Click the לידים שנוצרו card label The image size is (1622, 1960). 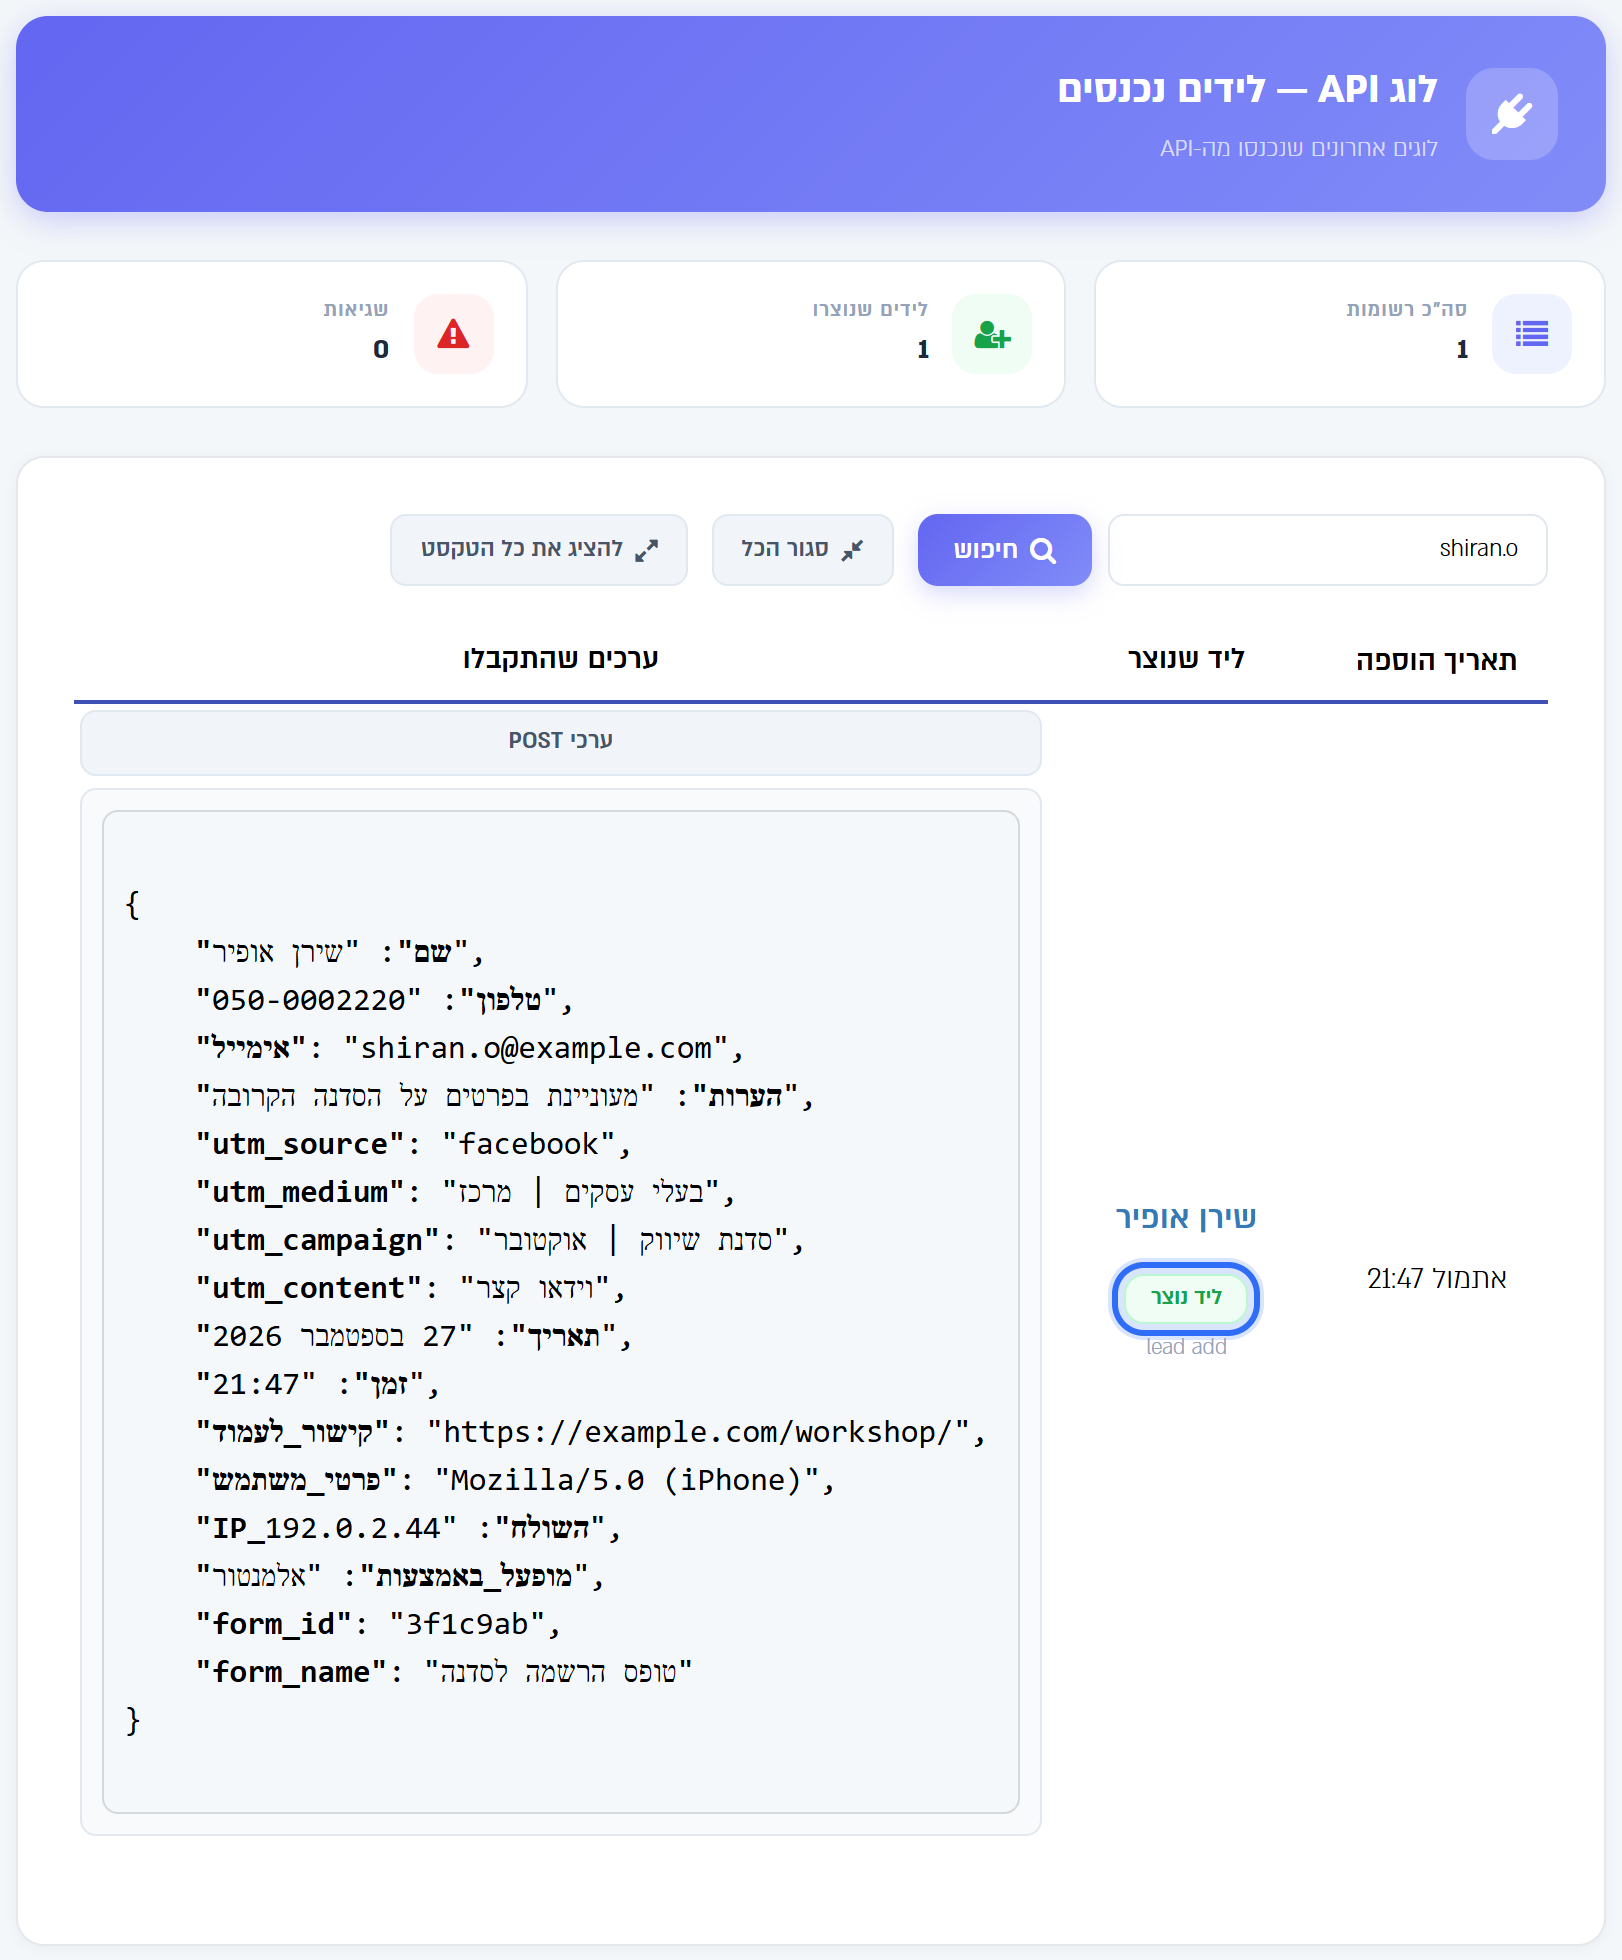coord(870,309)
